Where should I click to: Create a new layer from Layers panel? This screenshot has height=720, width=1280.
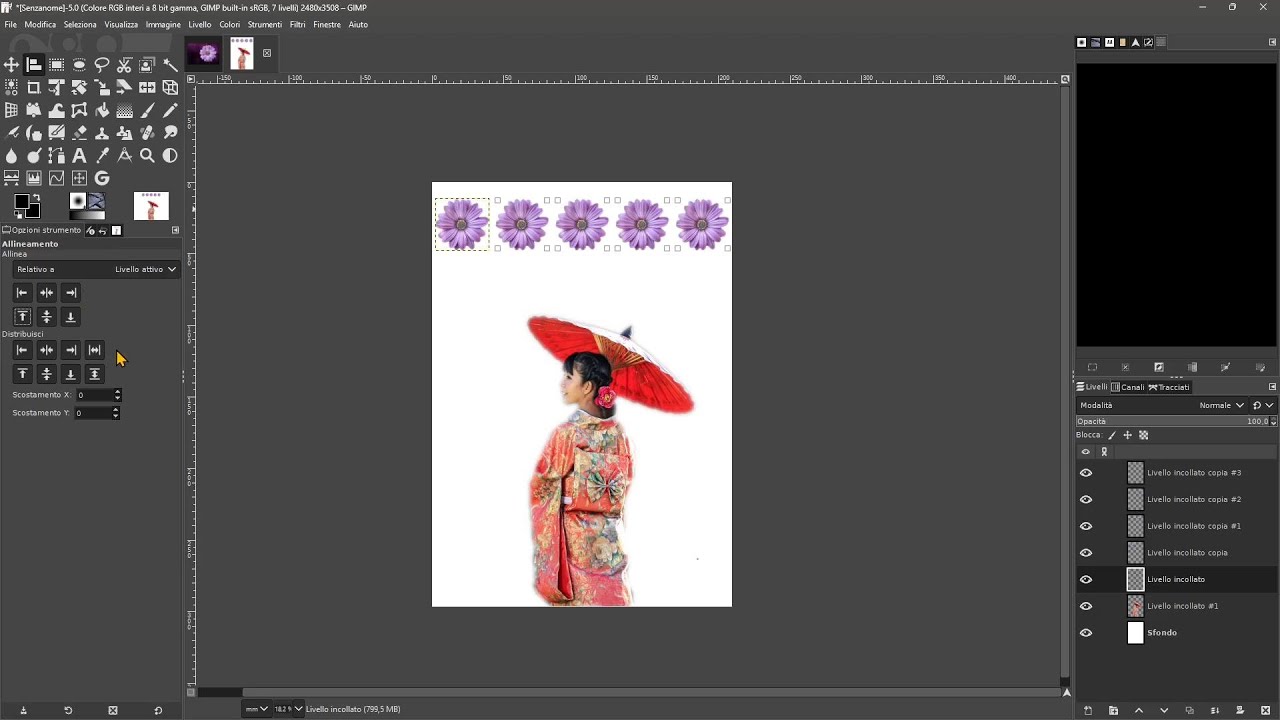pos(1088,711)
